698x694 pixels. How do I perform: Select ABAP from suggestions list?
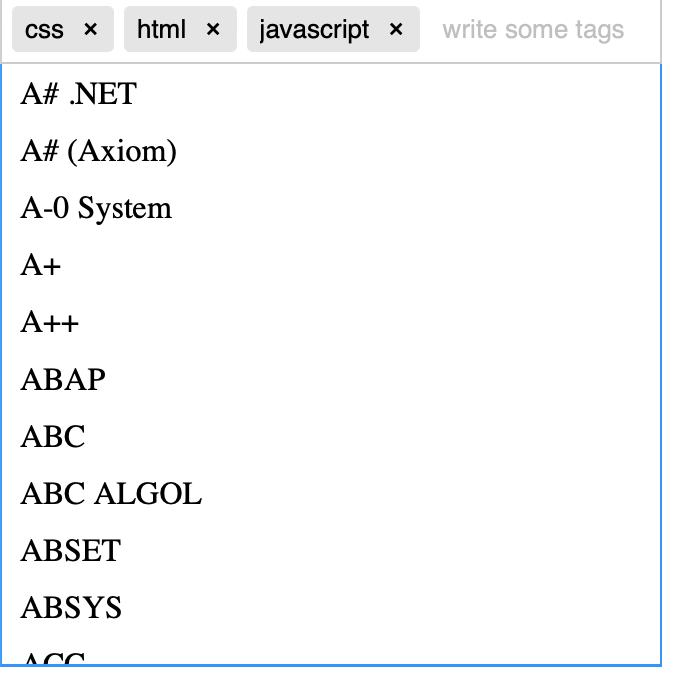(331, 379)
